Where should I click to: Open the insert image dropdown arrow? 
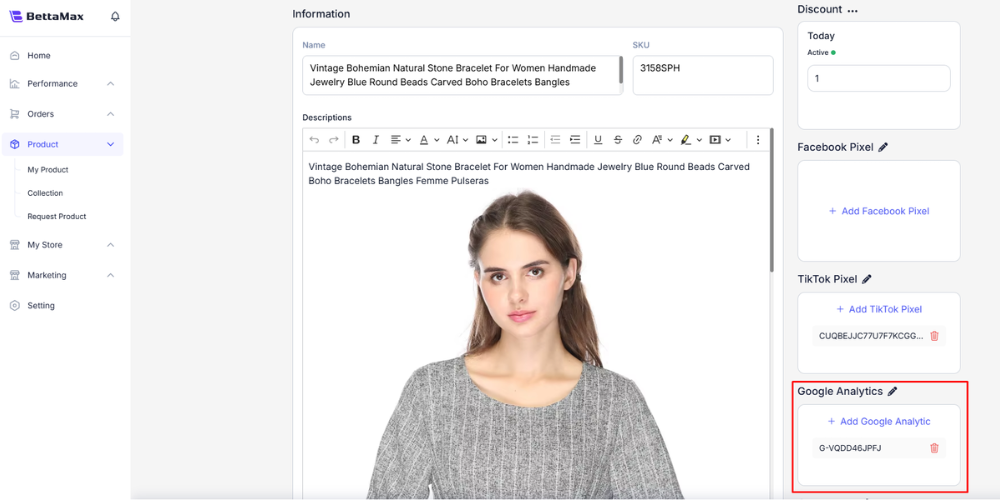click(x=494, y=140)
